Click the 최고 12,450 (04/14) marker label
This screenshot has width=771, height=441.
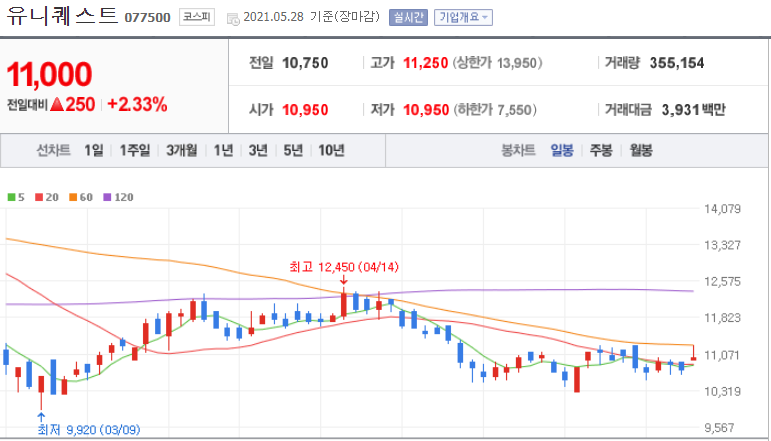(x=344, y=267)
